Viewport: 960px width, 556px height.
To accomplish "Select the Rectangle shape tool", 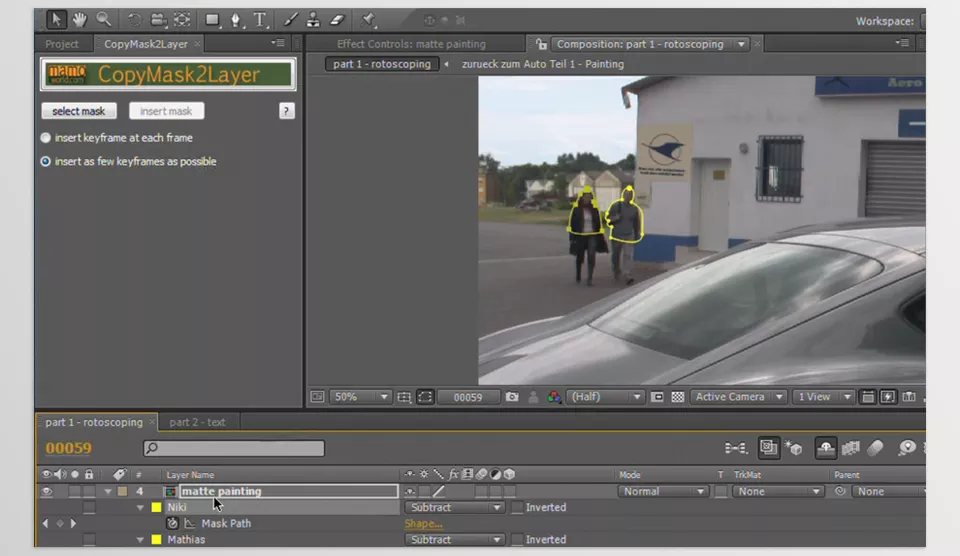I will [212, 20].
